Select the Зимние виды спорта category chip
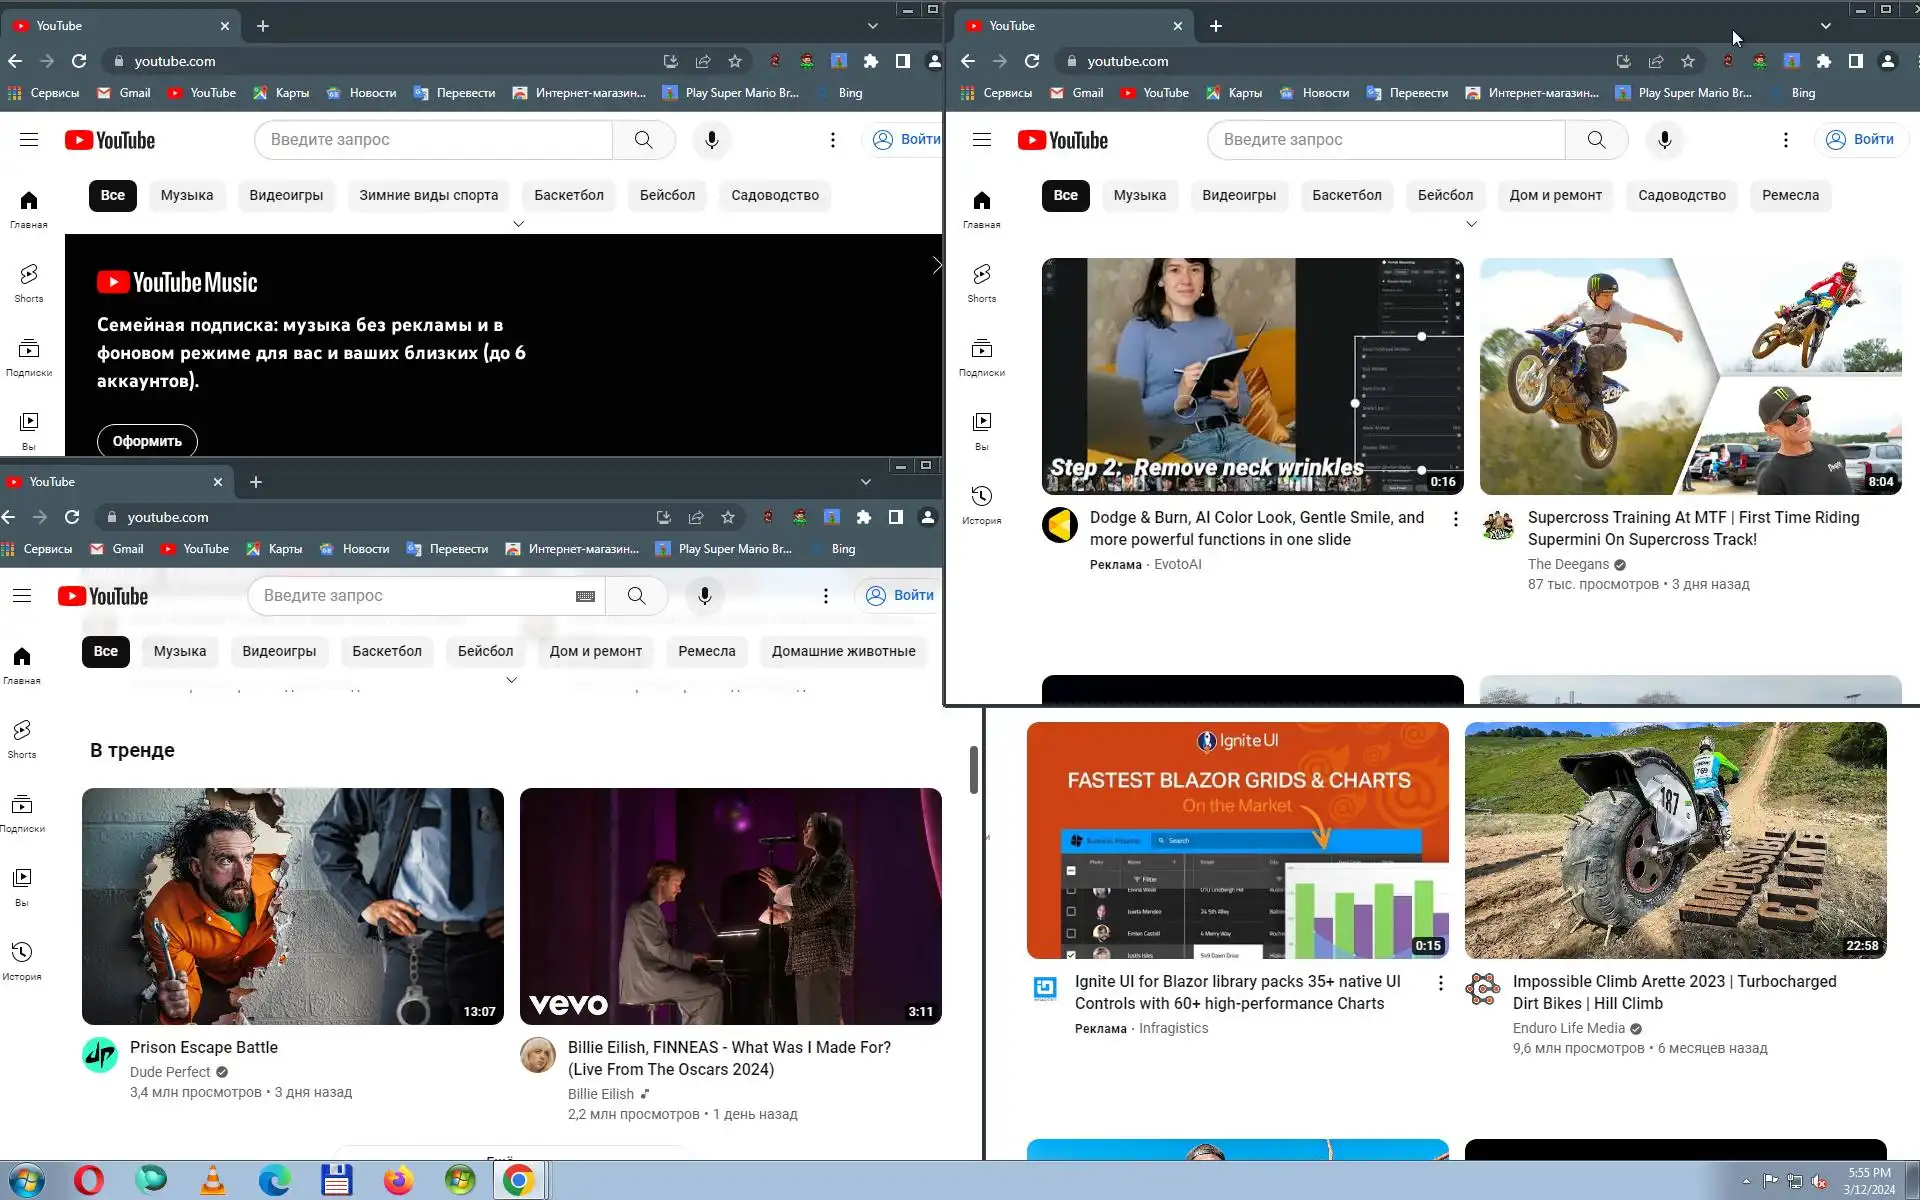 click(428, 195)
